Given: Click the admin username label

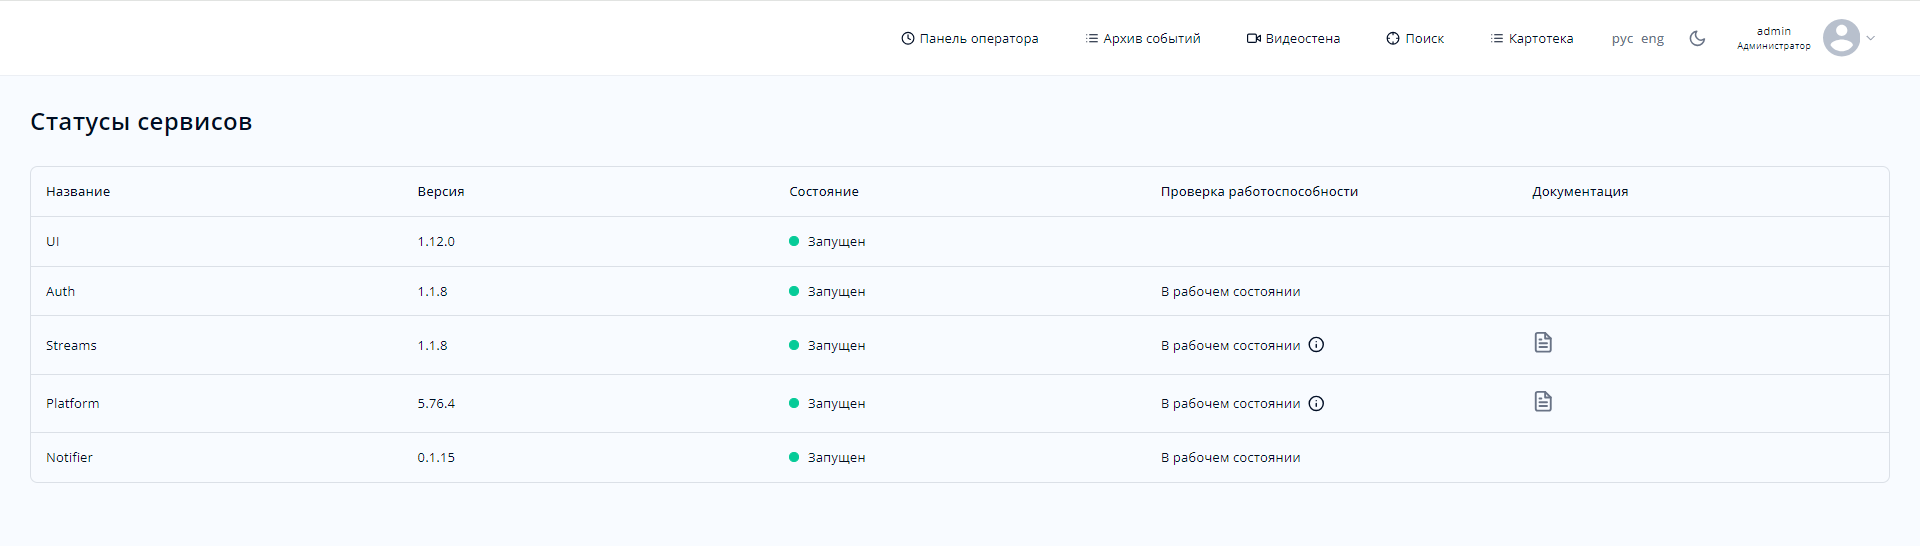Looking at the screenshot, I should pyautogui.click(x=1773, y=31).
